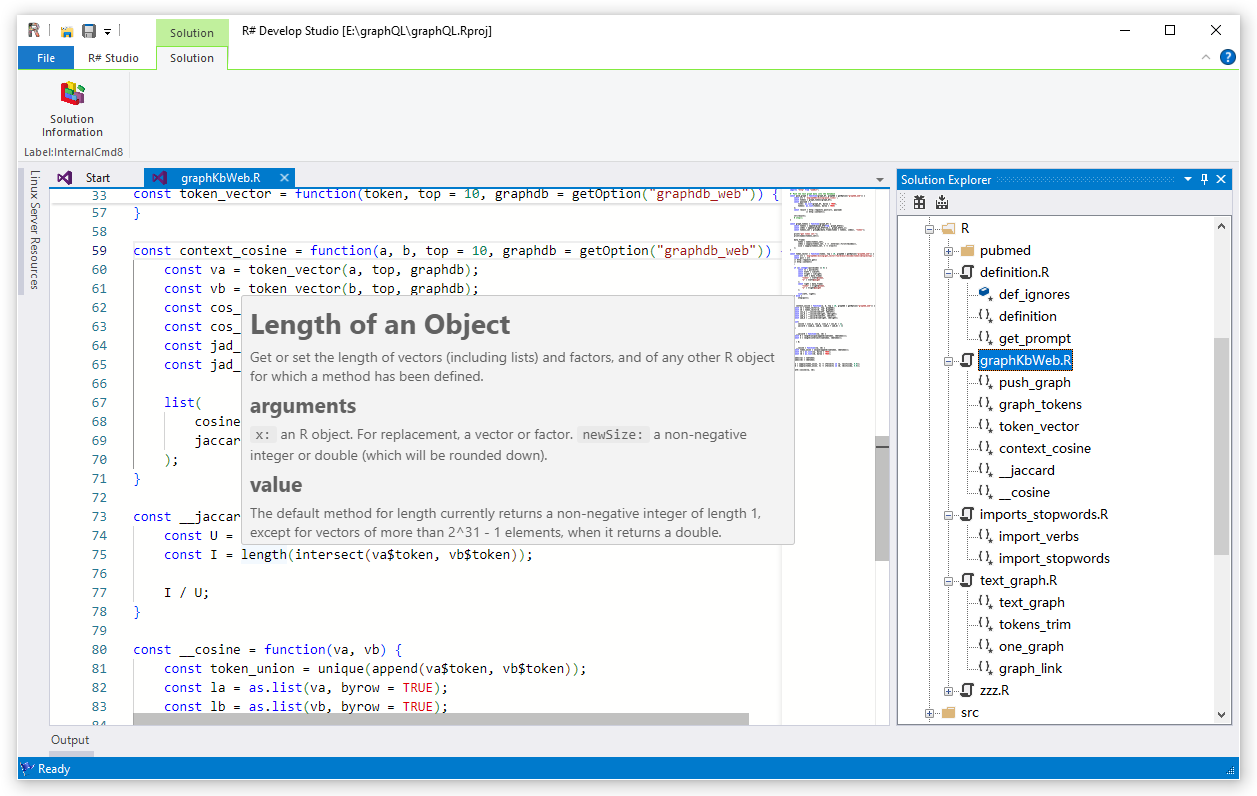This screenshot has width=1257, height=796.
Task: Click the Solution Explorer vertical scrollbar thumb
Action: tap(1221, 445)
